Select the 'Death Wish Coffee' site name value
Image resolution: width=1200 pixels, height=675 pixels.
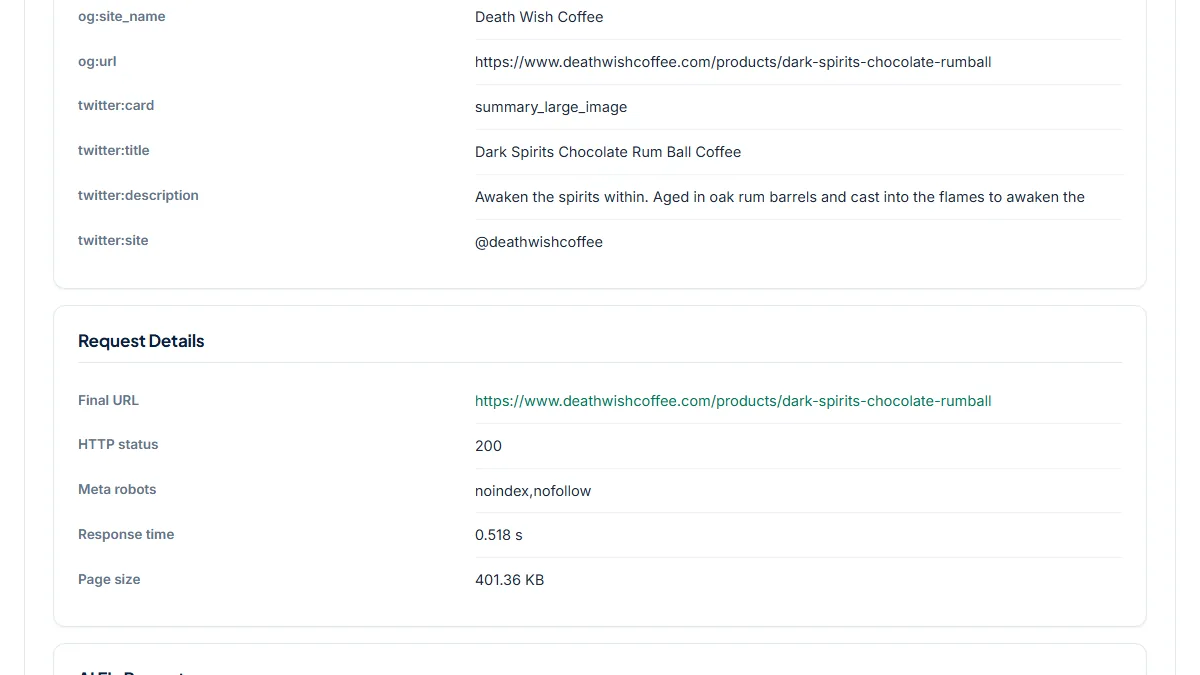539,17
